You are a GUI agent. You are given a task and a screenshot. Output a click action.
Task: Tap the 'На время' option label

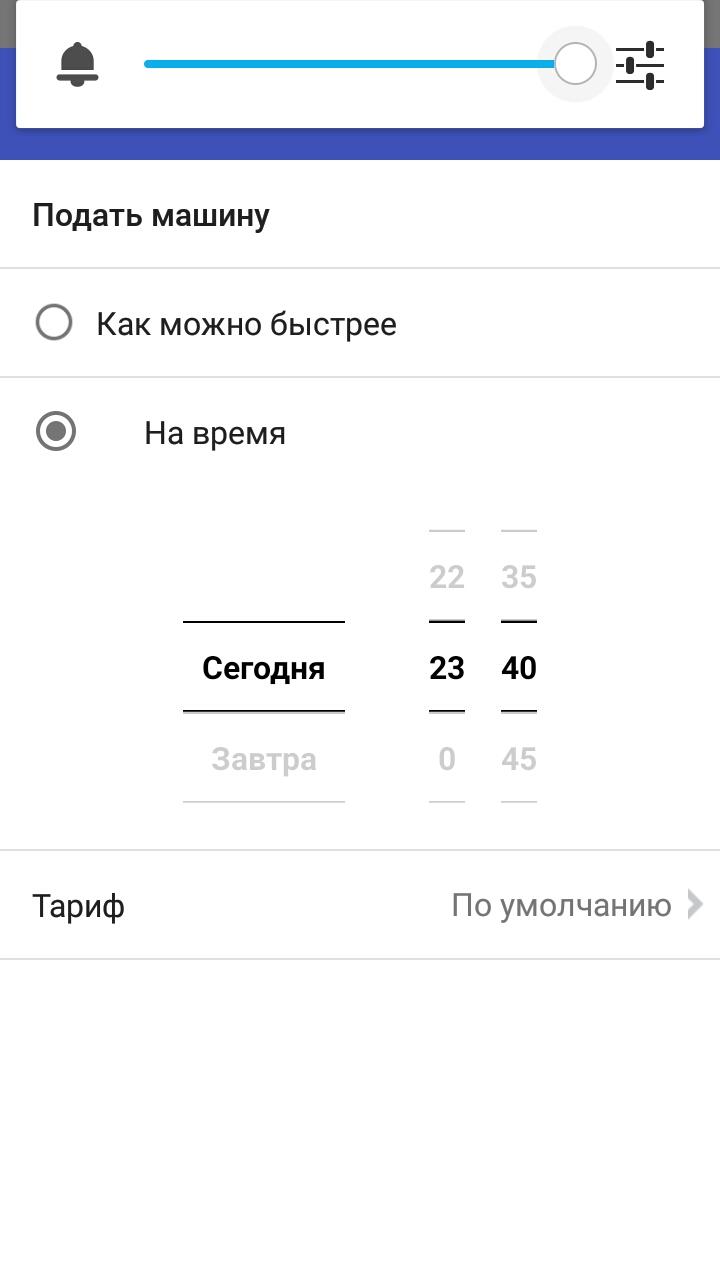[215, 433]
